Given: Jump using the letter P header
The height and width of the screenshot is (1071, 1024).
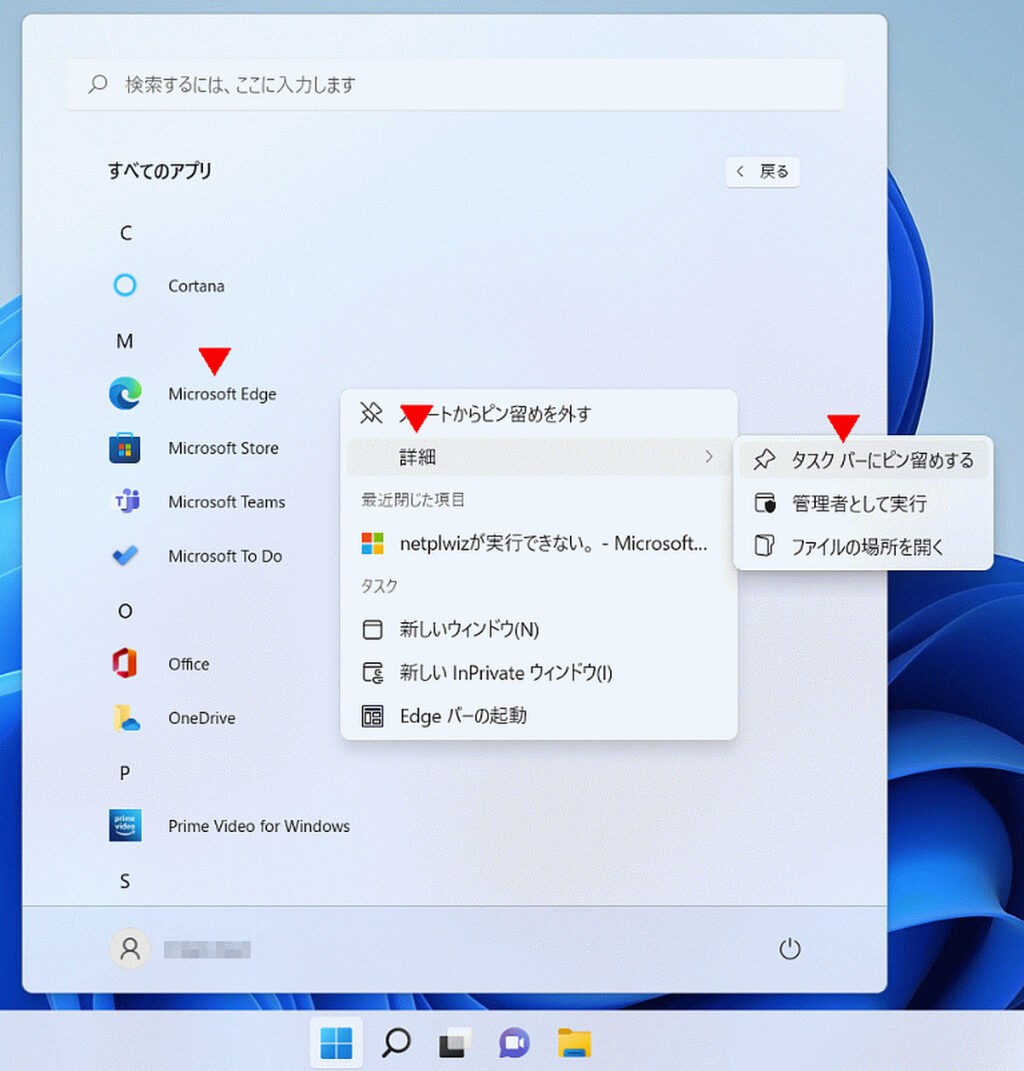Looking at the screenshot, I should pyautogui.click(x=124, y=773).
